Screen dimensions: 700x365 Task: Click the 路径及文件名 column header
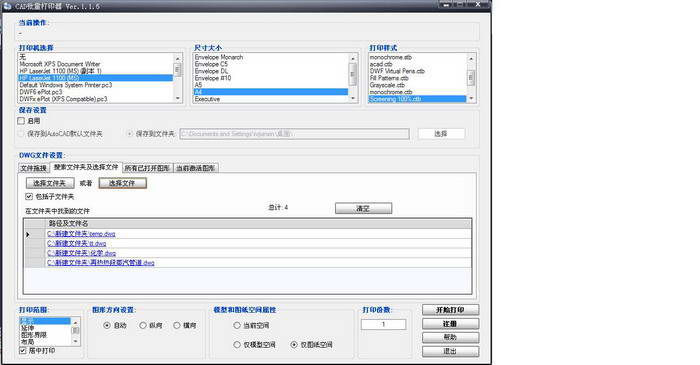(258, 223)
